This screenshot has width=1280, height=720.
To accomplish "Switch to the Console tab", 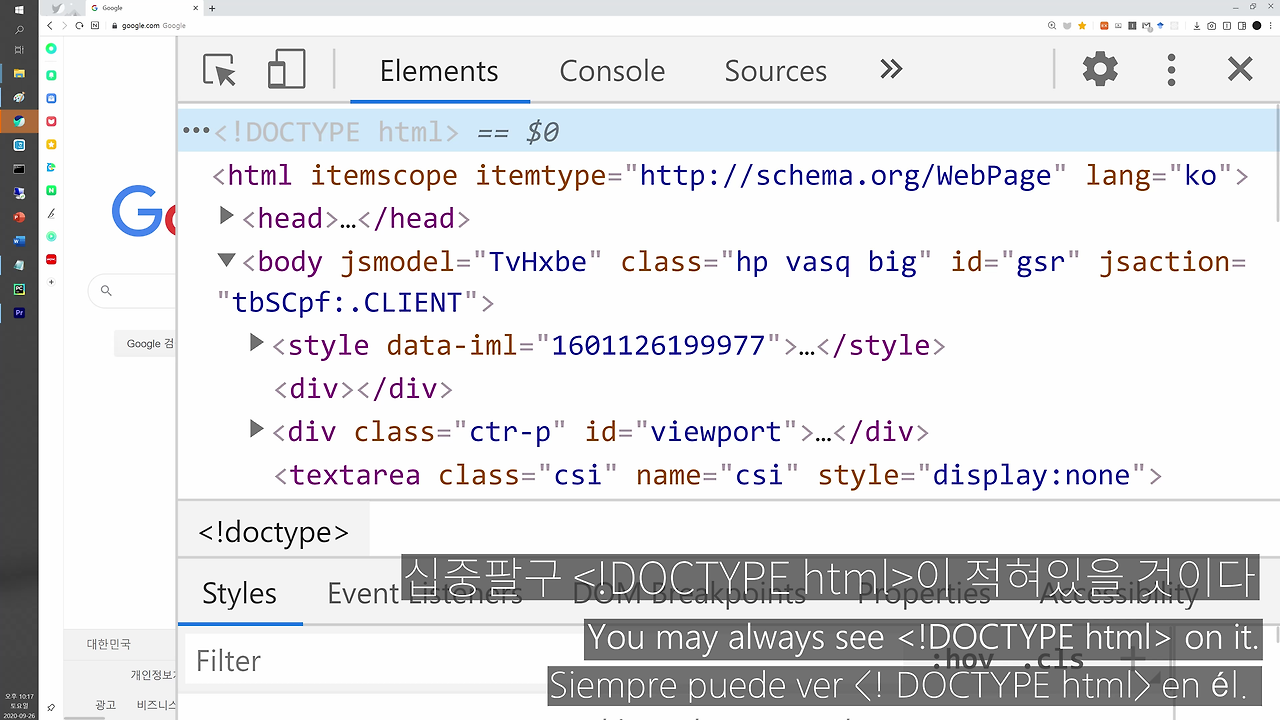I will [x=612, y=71].
